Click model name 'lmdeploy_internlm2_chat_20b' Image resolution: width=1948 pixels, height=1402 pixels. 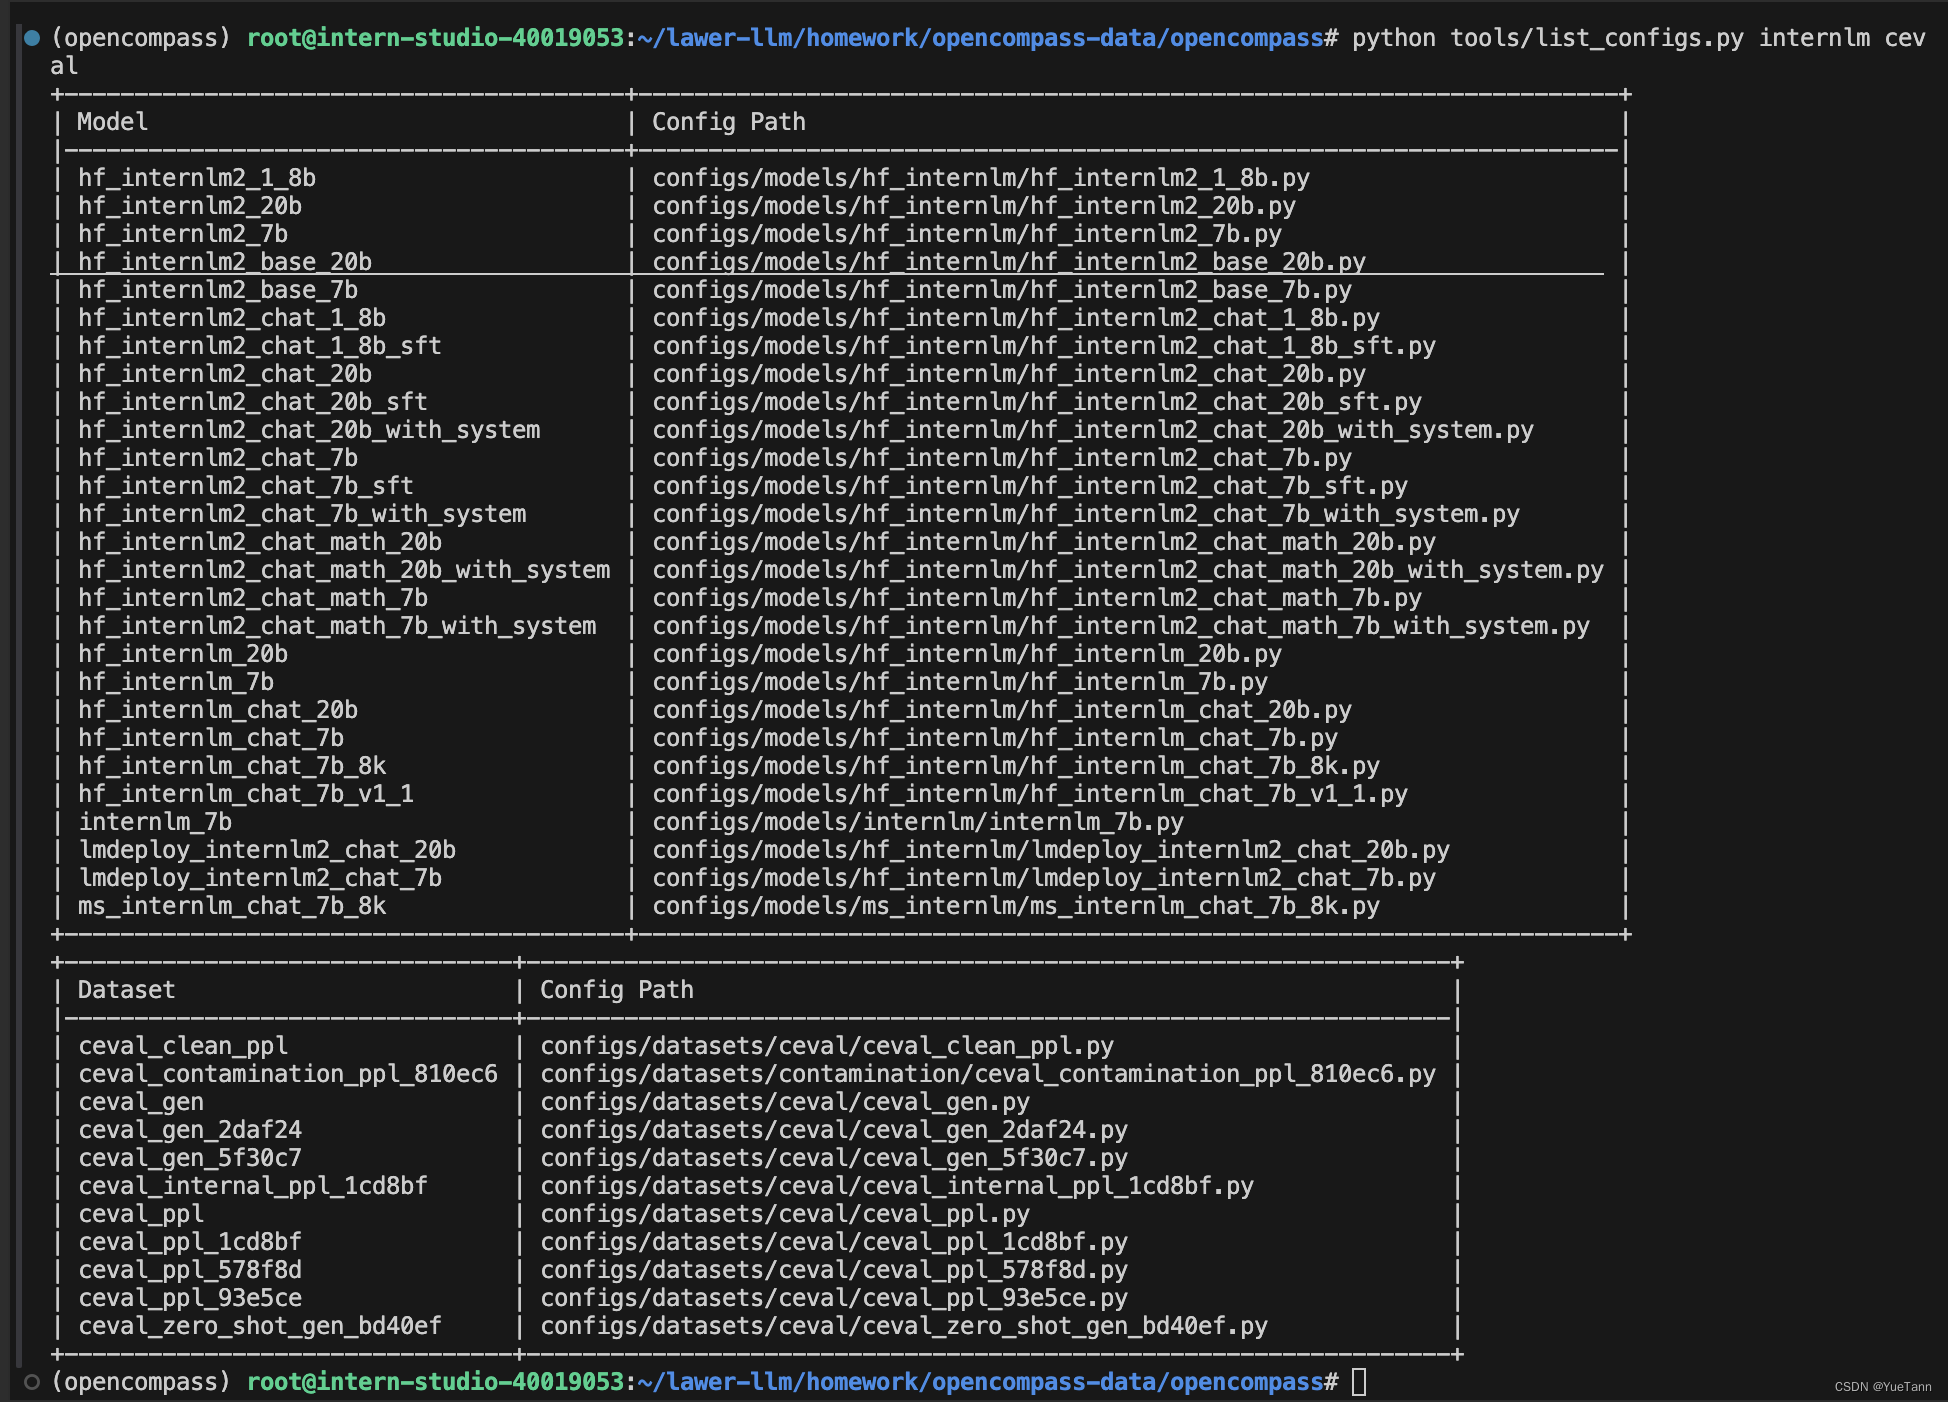pyautogui.click(x=267, y=850)
